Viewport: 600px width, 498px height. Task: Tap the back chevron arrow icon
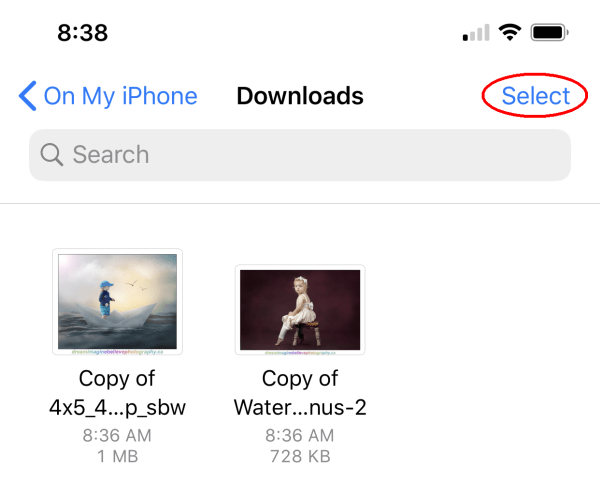click(x=27, y=97)
